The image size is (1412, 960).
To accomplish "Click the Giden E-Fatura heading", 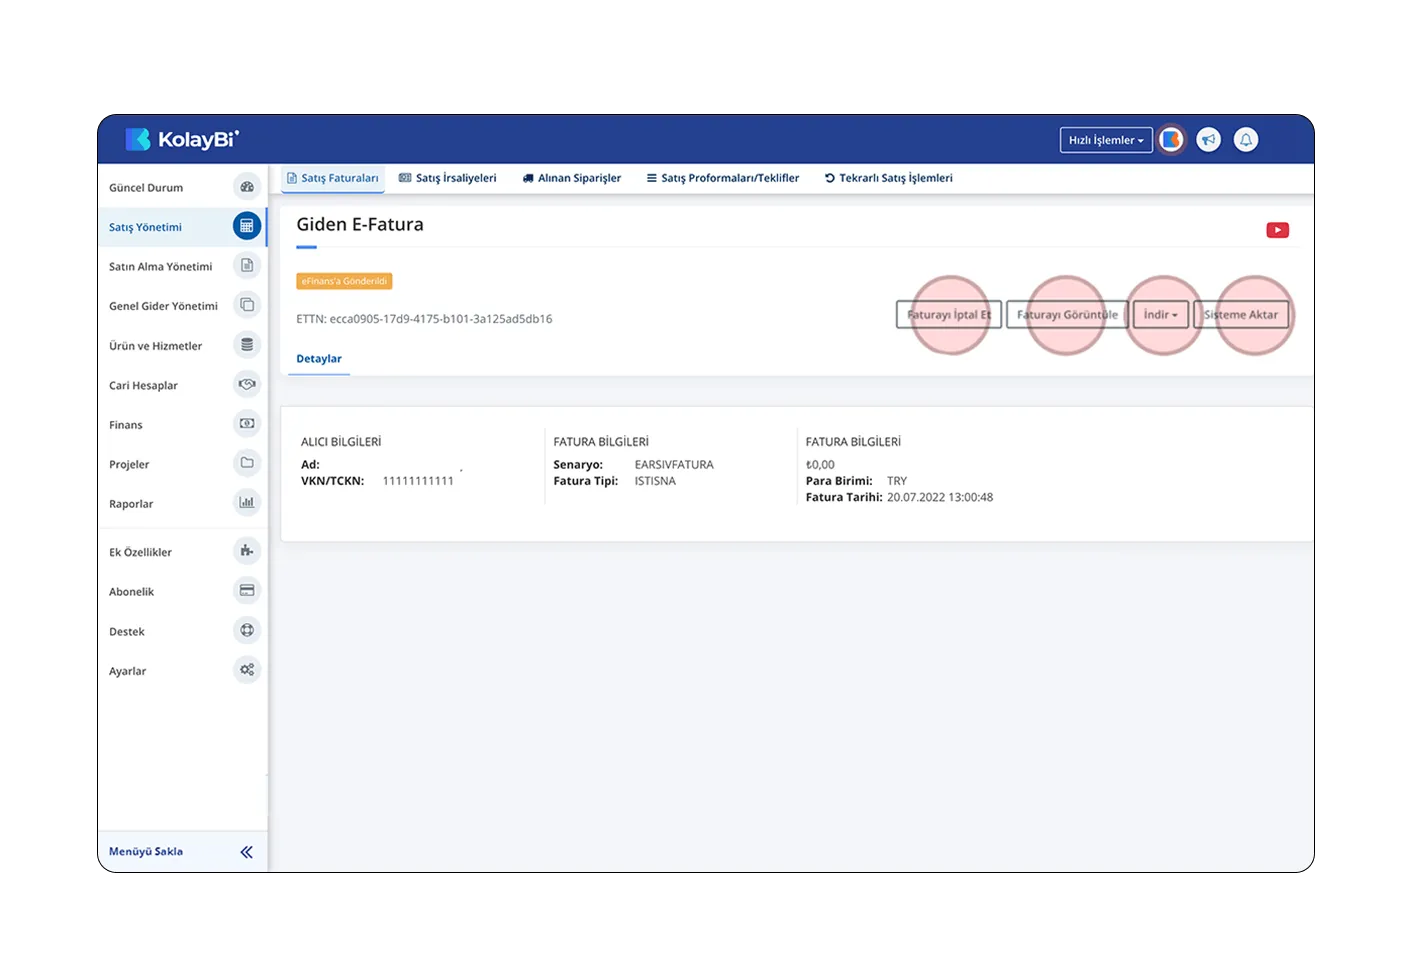I will (360, 224).
